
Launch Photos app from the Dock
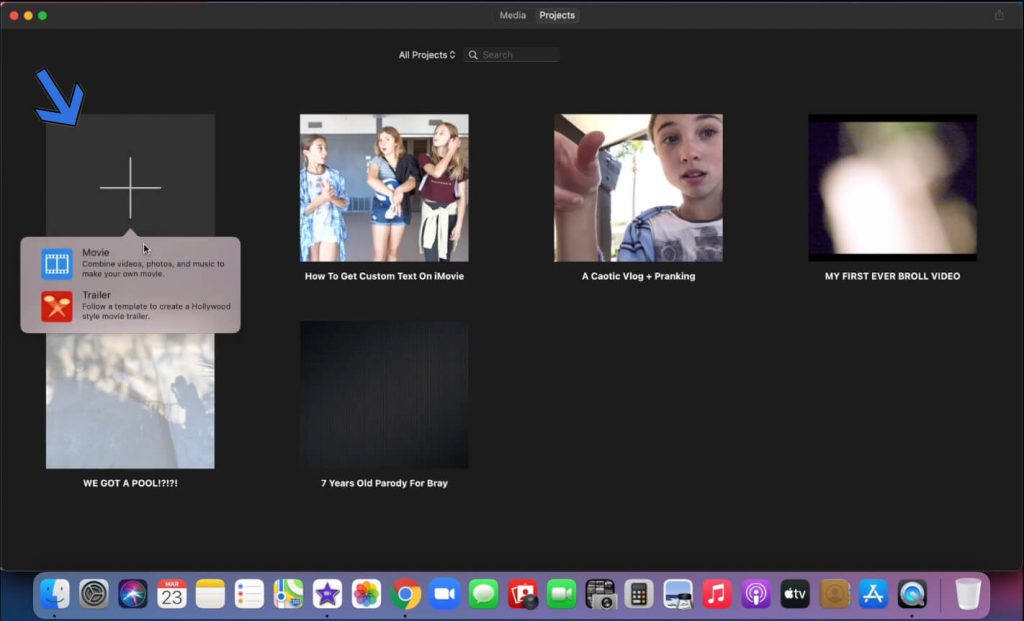pos(366,594)
